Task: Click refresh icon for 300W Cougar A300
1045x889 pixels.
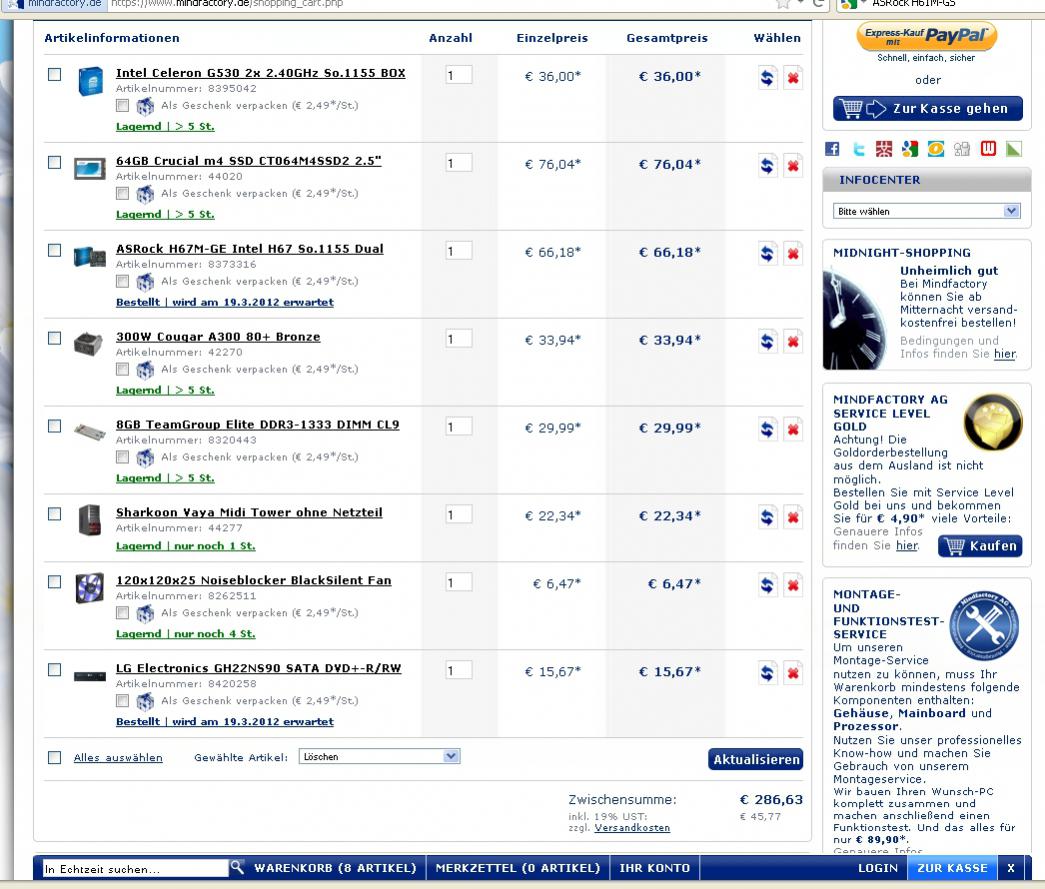Action: [767, 342]
